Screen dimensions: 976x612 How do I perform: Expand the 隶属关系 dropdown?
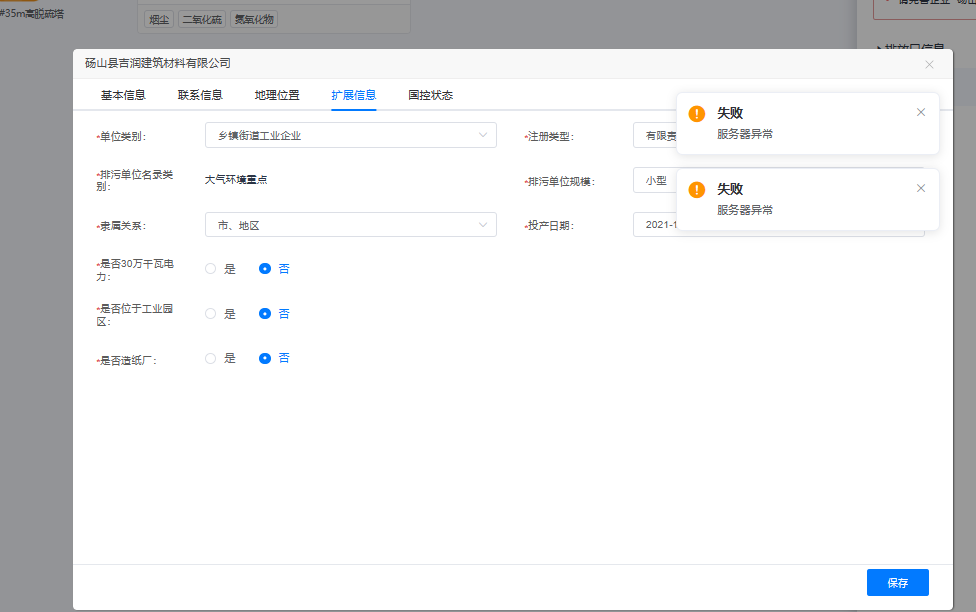(350, 225)
